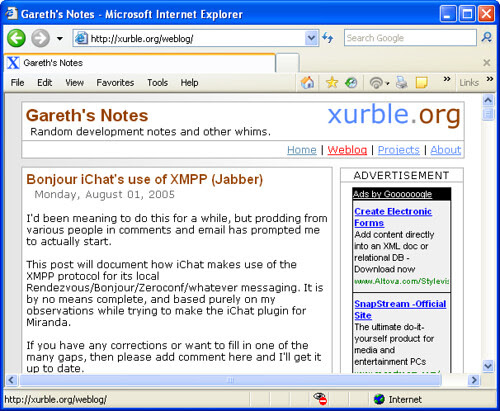Expand the Feeds icon dropdown arrow

387,83
